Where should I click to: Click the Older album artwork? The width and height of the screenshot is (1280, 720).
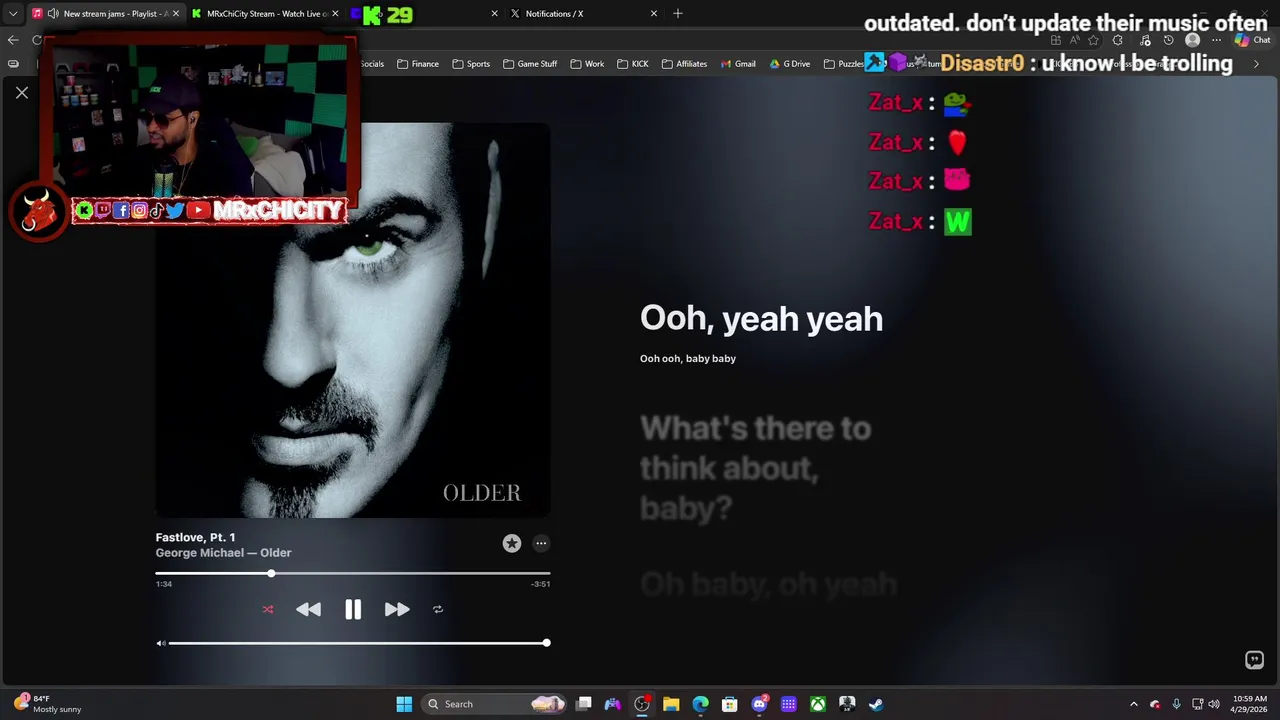pos(353,320)
